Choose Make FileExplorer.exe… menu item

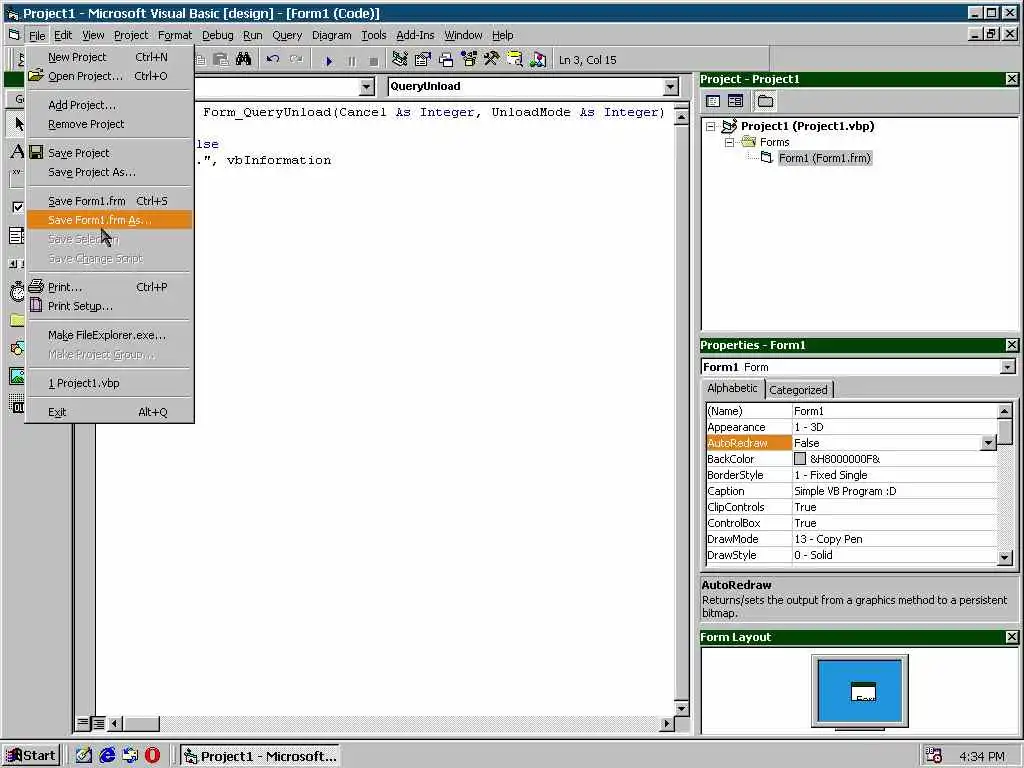(x=110, y=335)
